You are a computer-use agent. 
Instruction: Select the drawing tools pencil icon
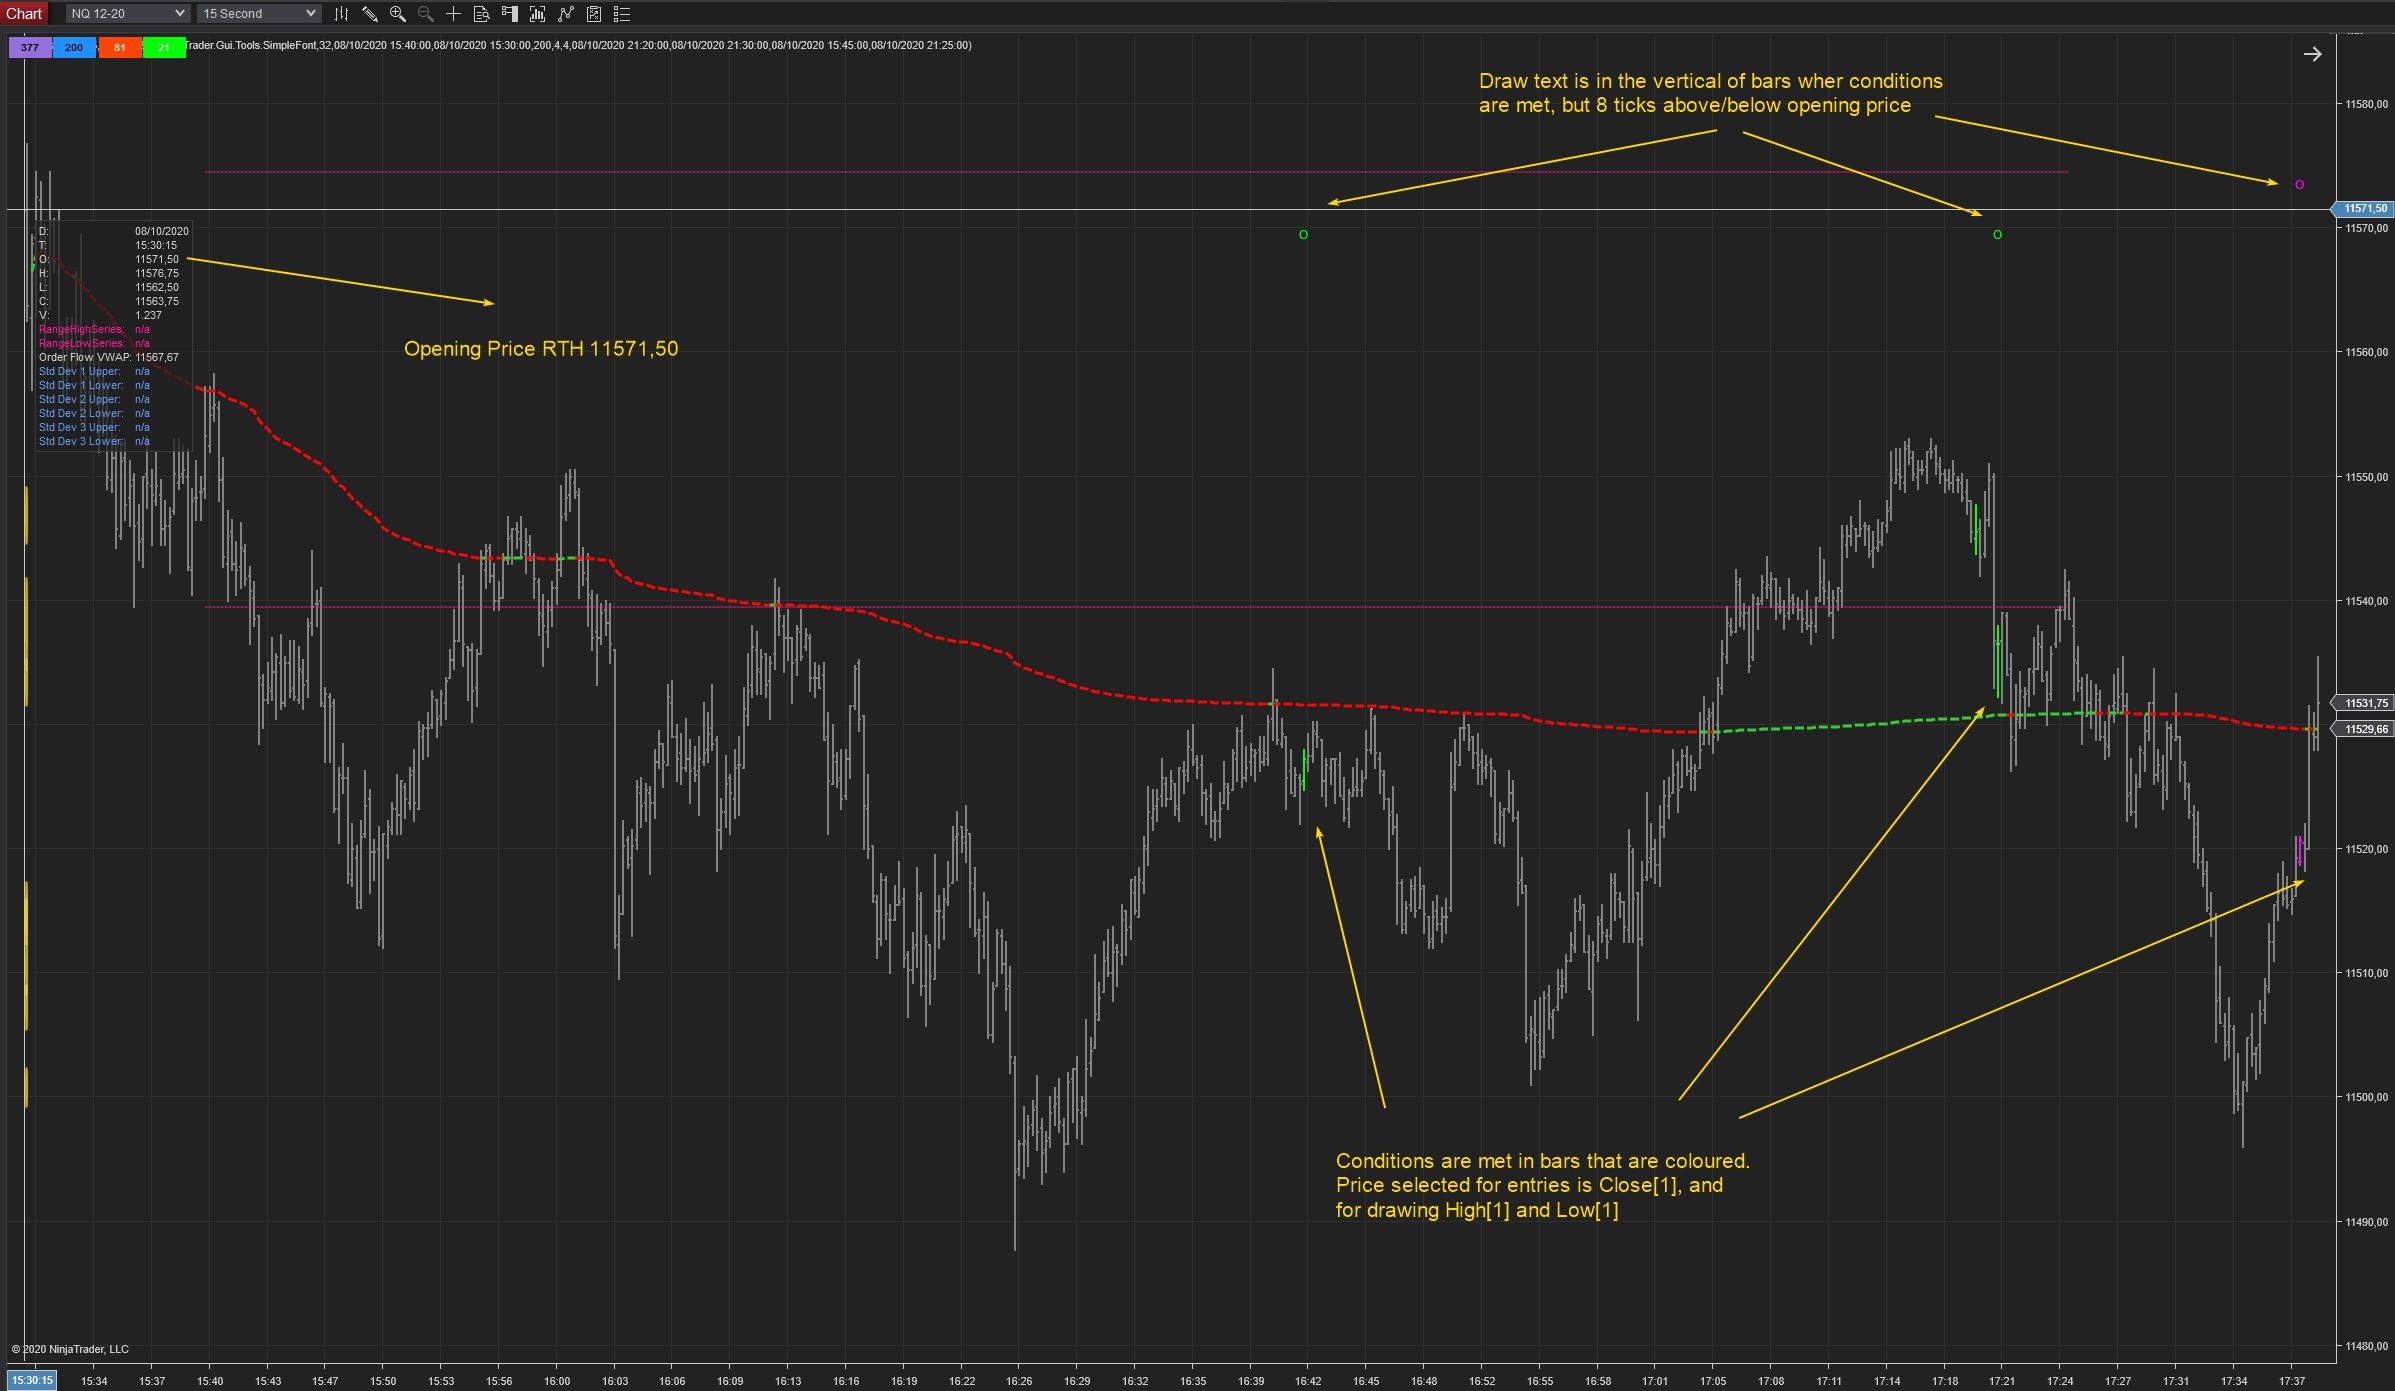tap(369, 14)
